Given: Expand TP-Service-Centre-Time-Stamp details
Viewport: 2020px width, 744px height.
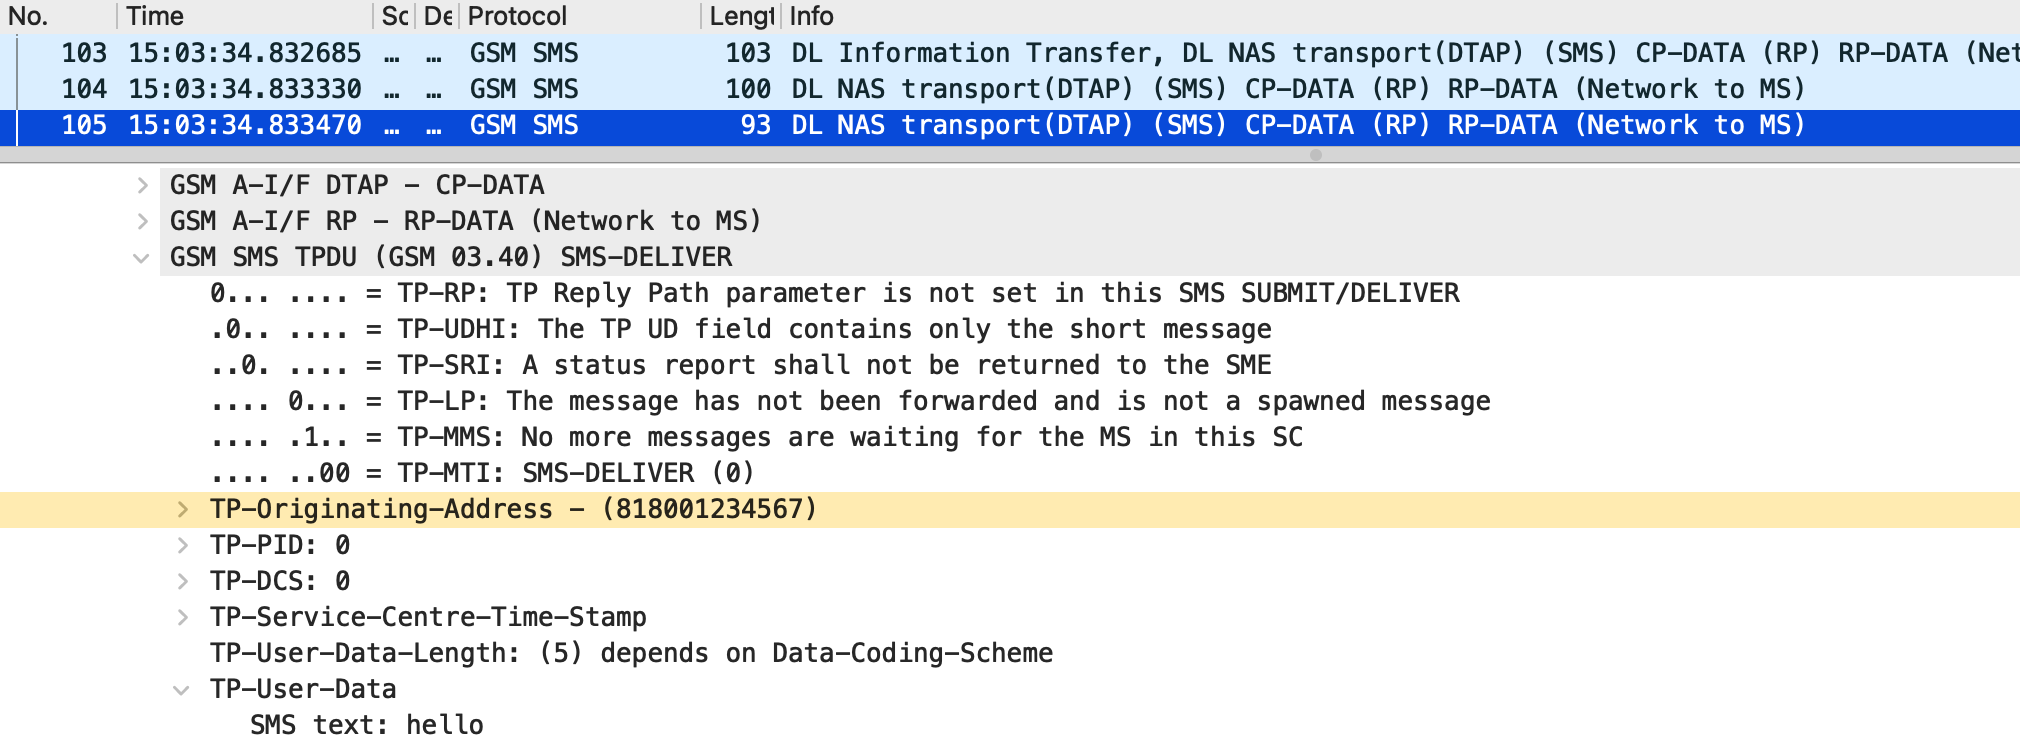Looking at the screenshot, I should point(182,618).
